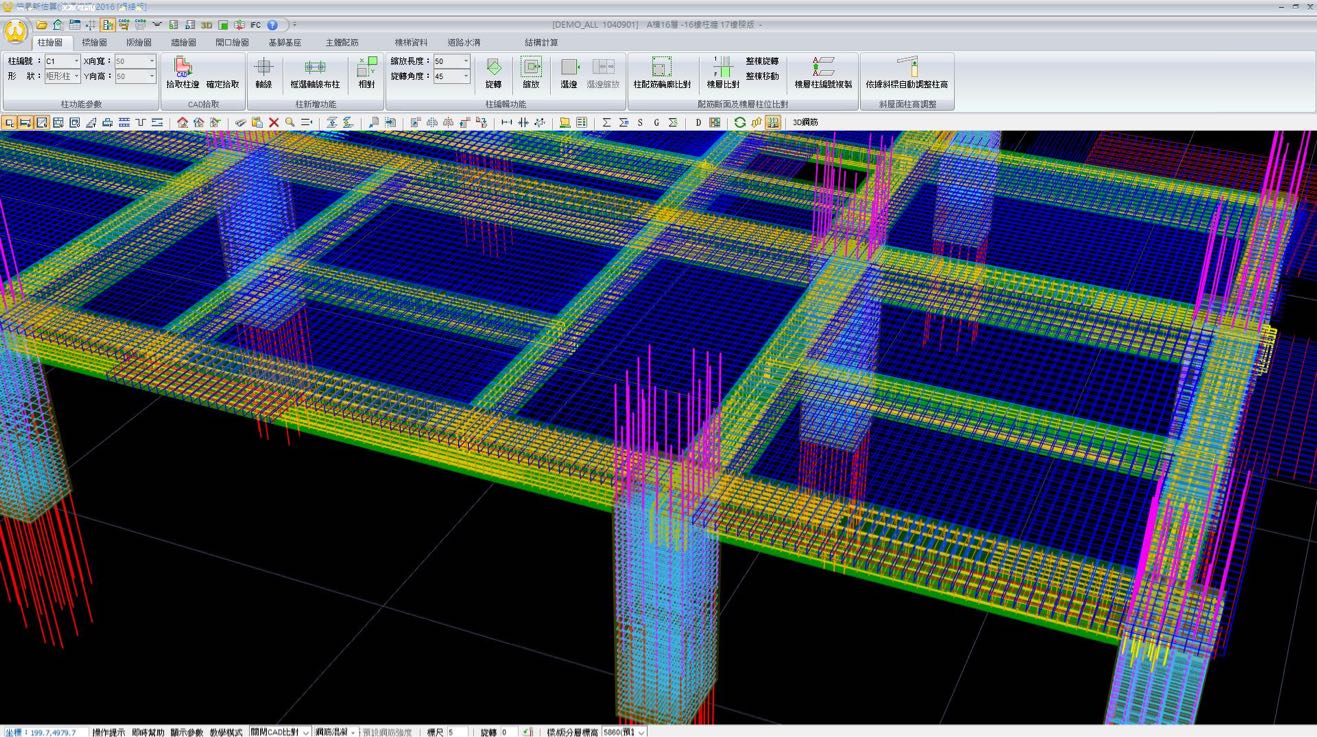The image size is (1317, 737).
Task: Click the 標尺 value field in status bar
Action: click(457, 732)
